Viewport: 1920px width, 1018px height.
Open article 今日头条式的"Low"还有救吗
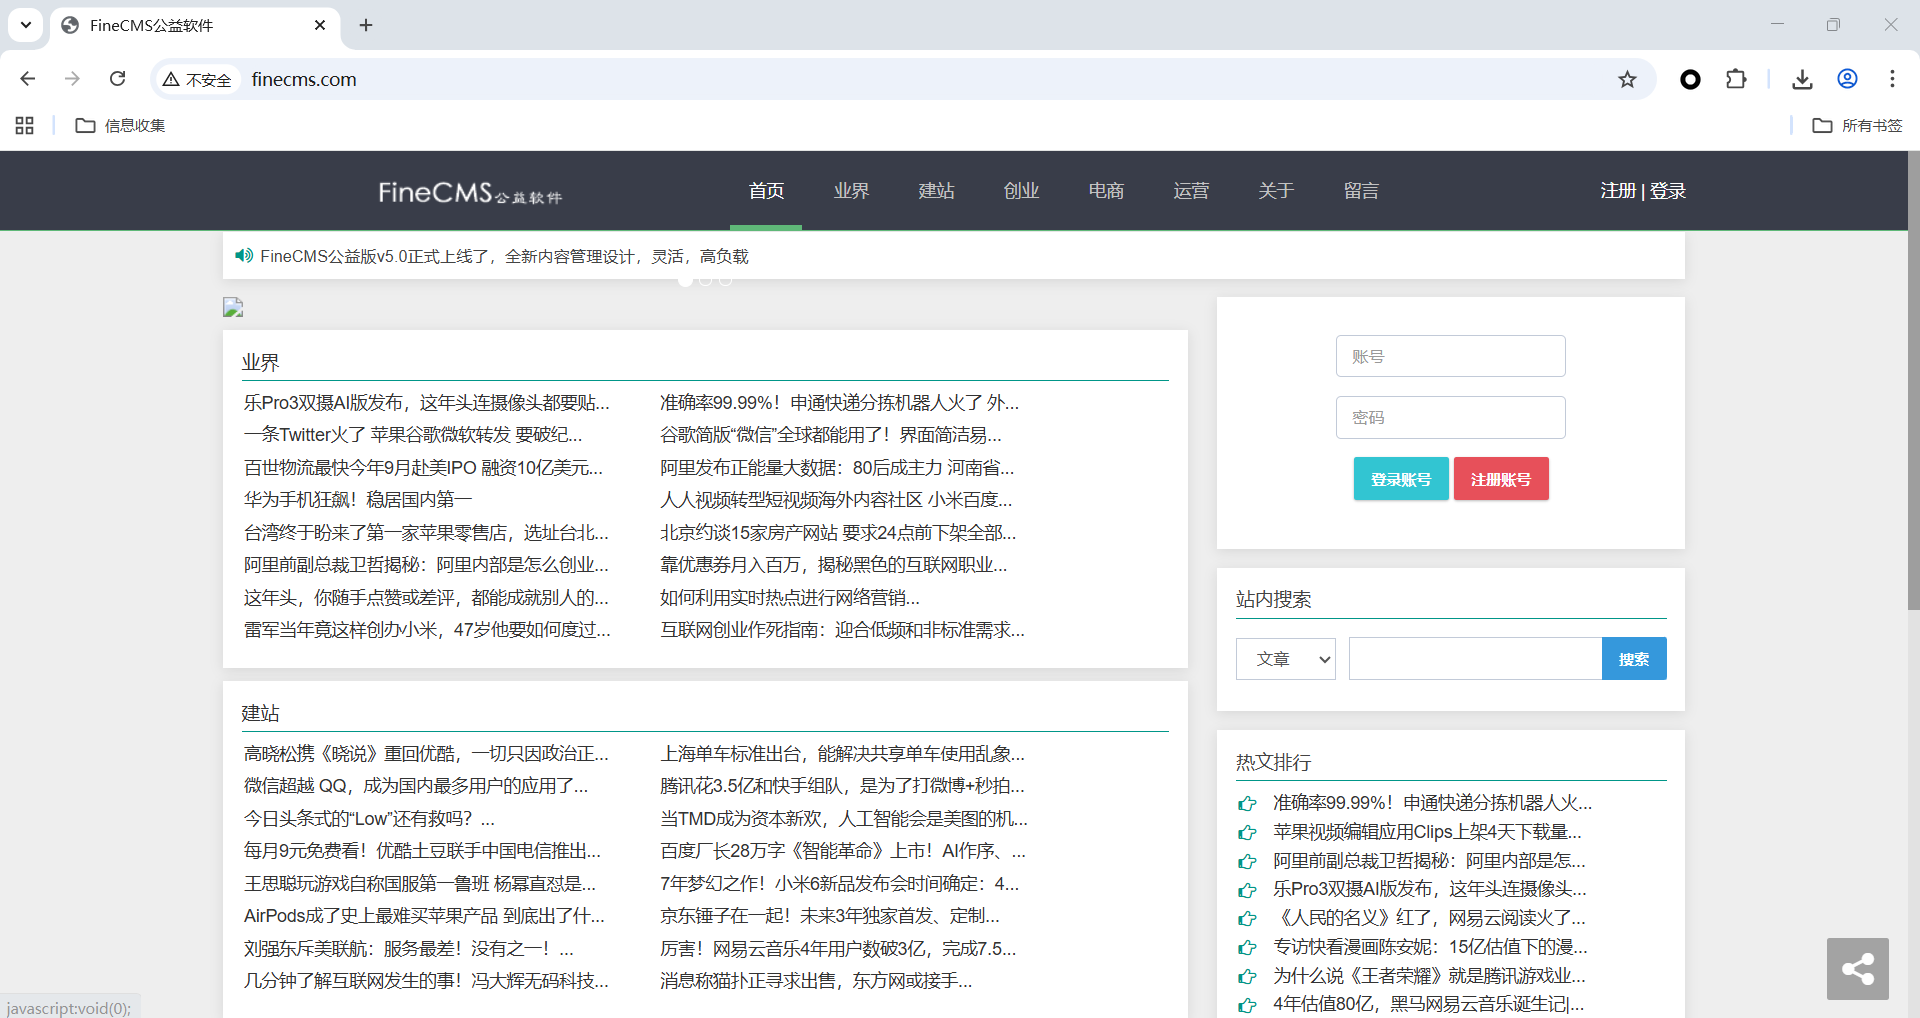(x=369, y=819)
